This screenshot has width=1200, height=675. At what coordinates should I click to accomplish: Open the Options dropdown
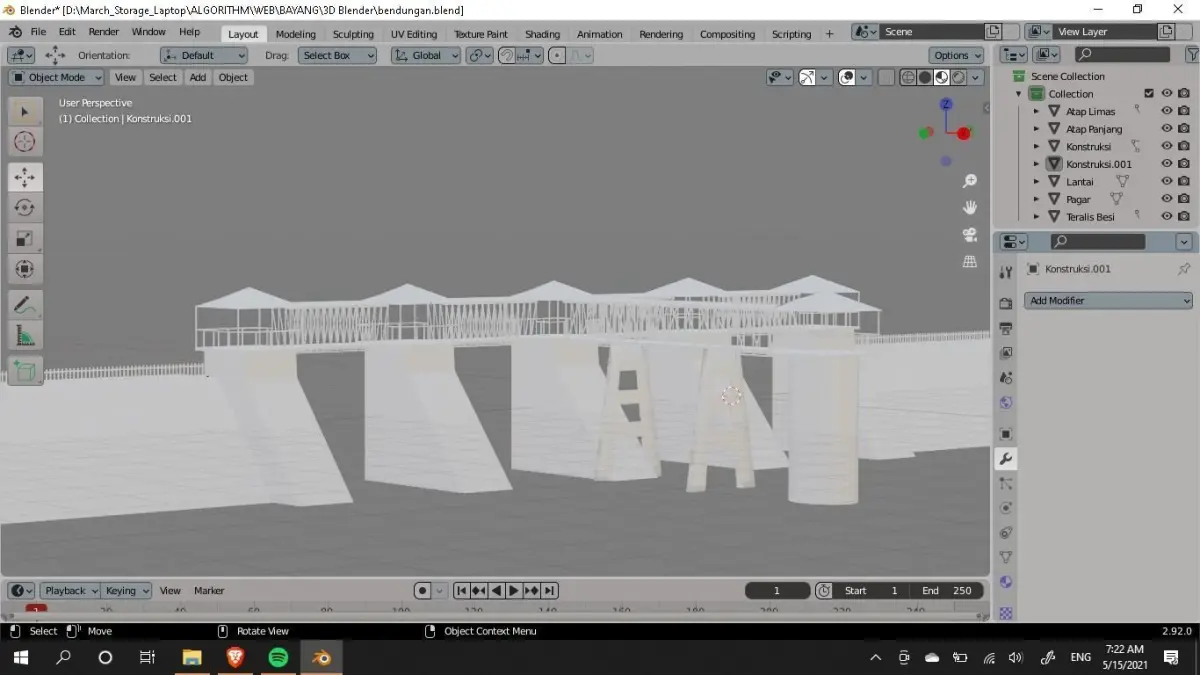click(x=957, y=55)
